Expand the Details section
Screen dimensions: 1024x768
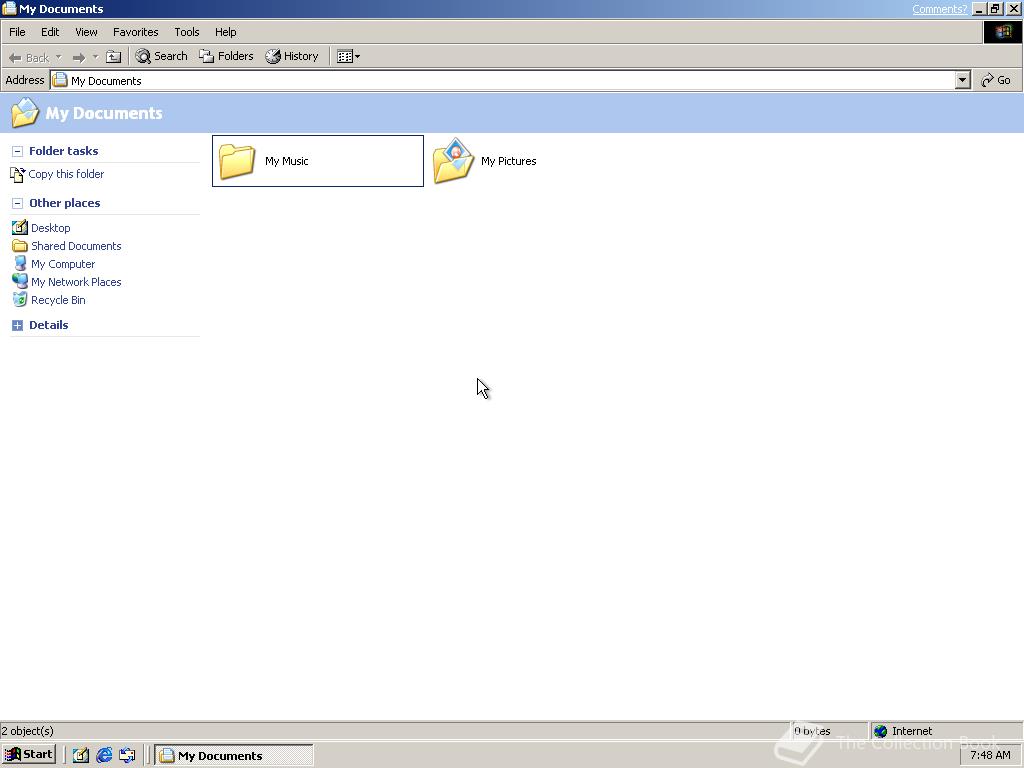[18, 325]
